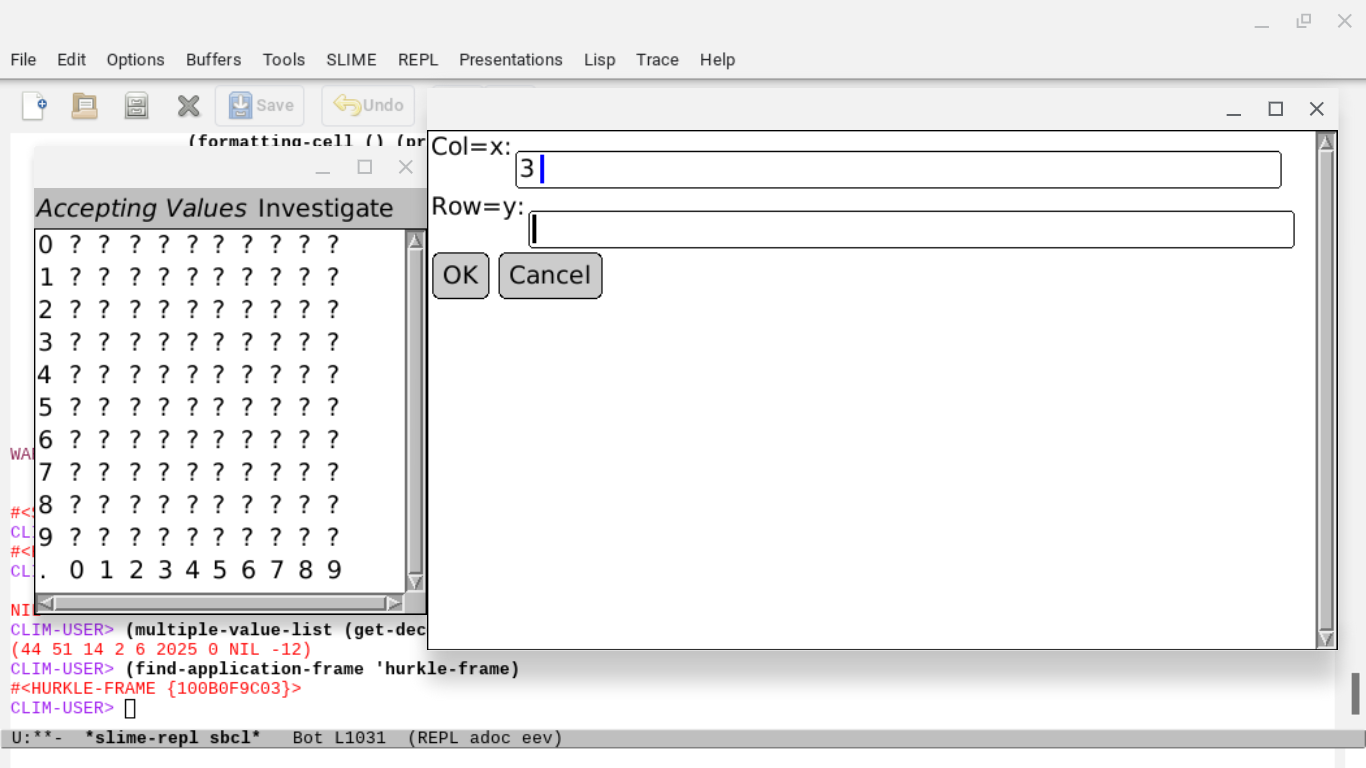Image resolution: width=1366 pixels, height=768 pixels.
Task: Open the SLIME menu
Action: click(351, 60)
